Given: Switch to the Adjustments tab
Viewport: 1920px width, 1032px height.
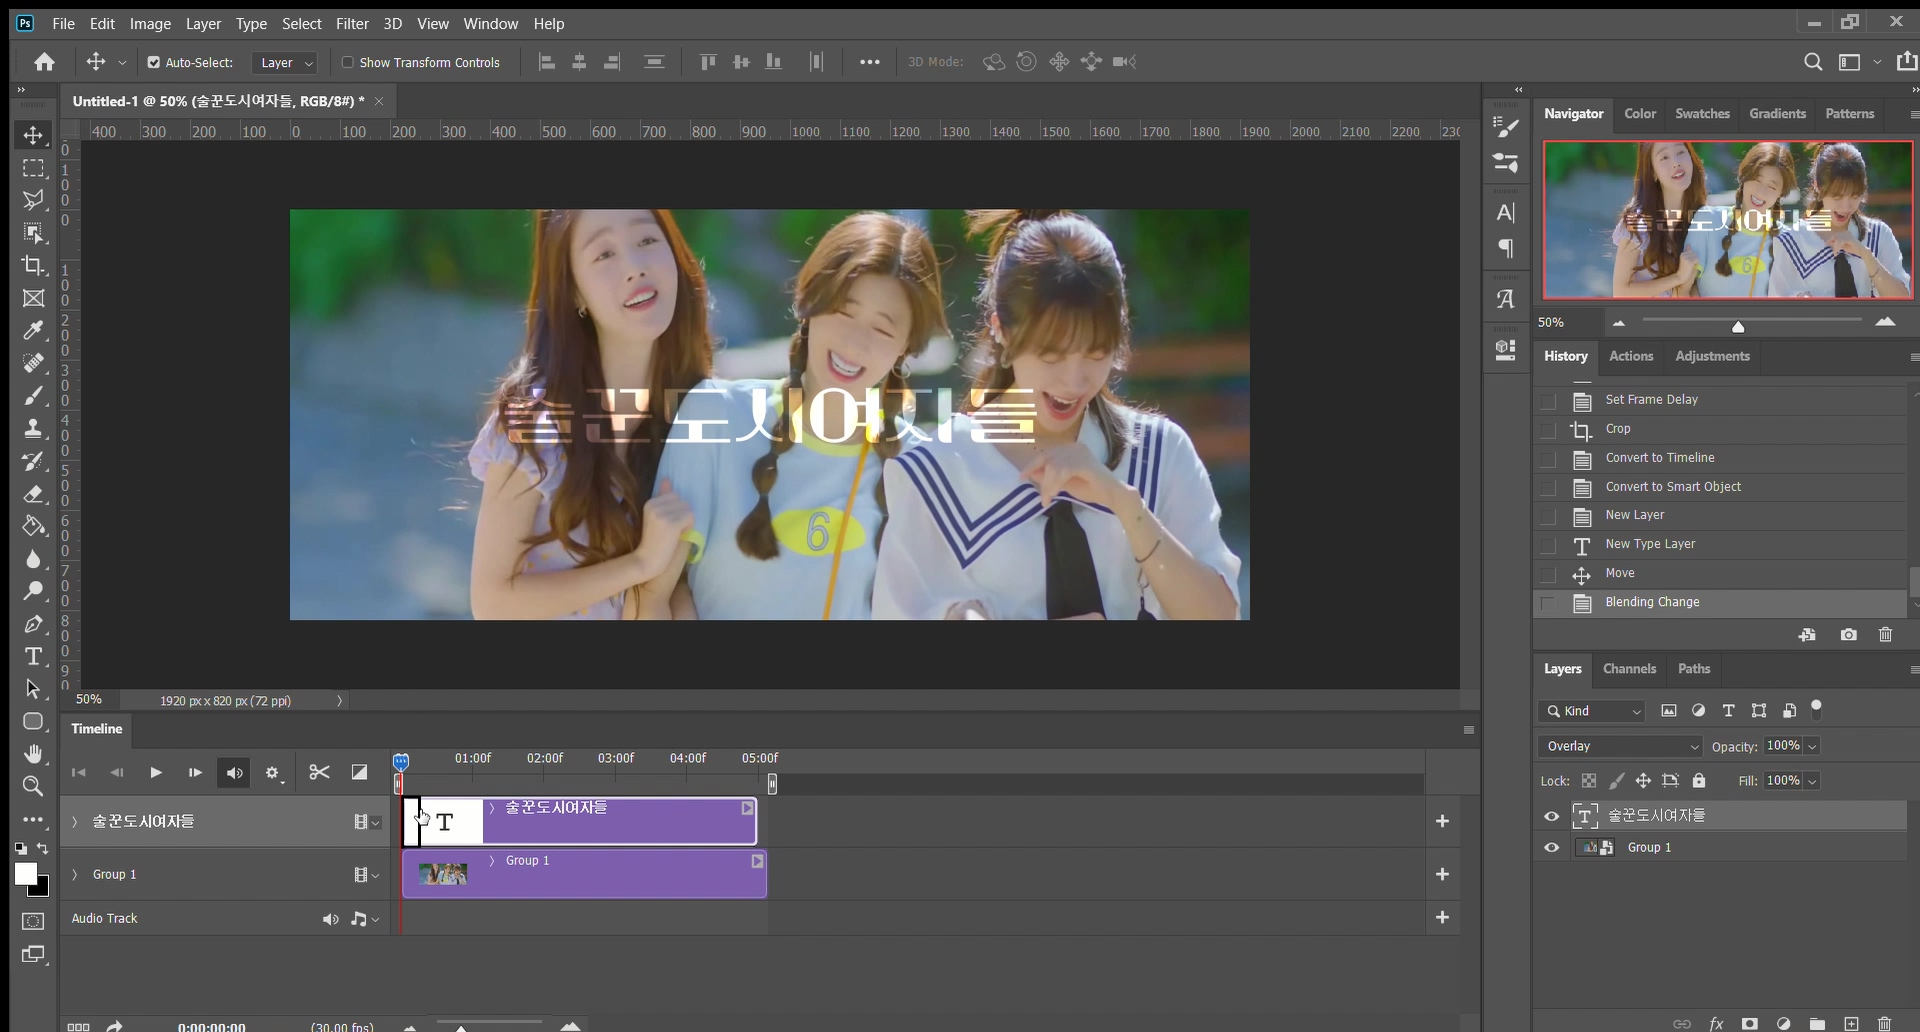Looking at the screenshot, I should click(1712, 356).
